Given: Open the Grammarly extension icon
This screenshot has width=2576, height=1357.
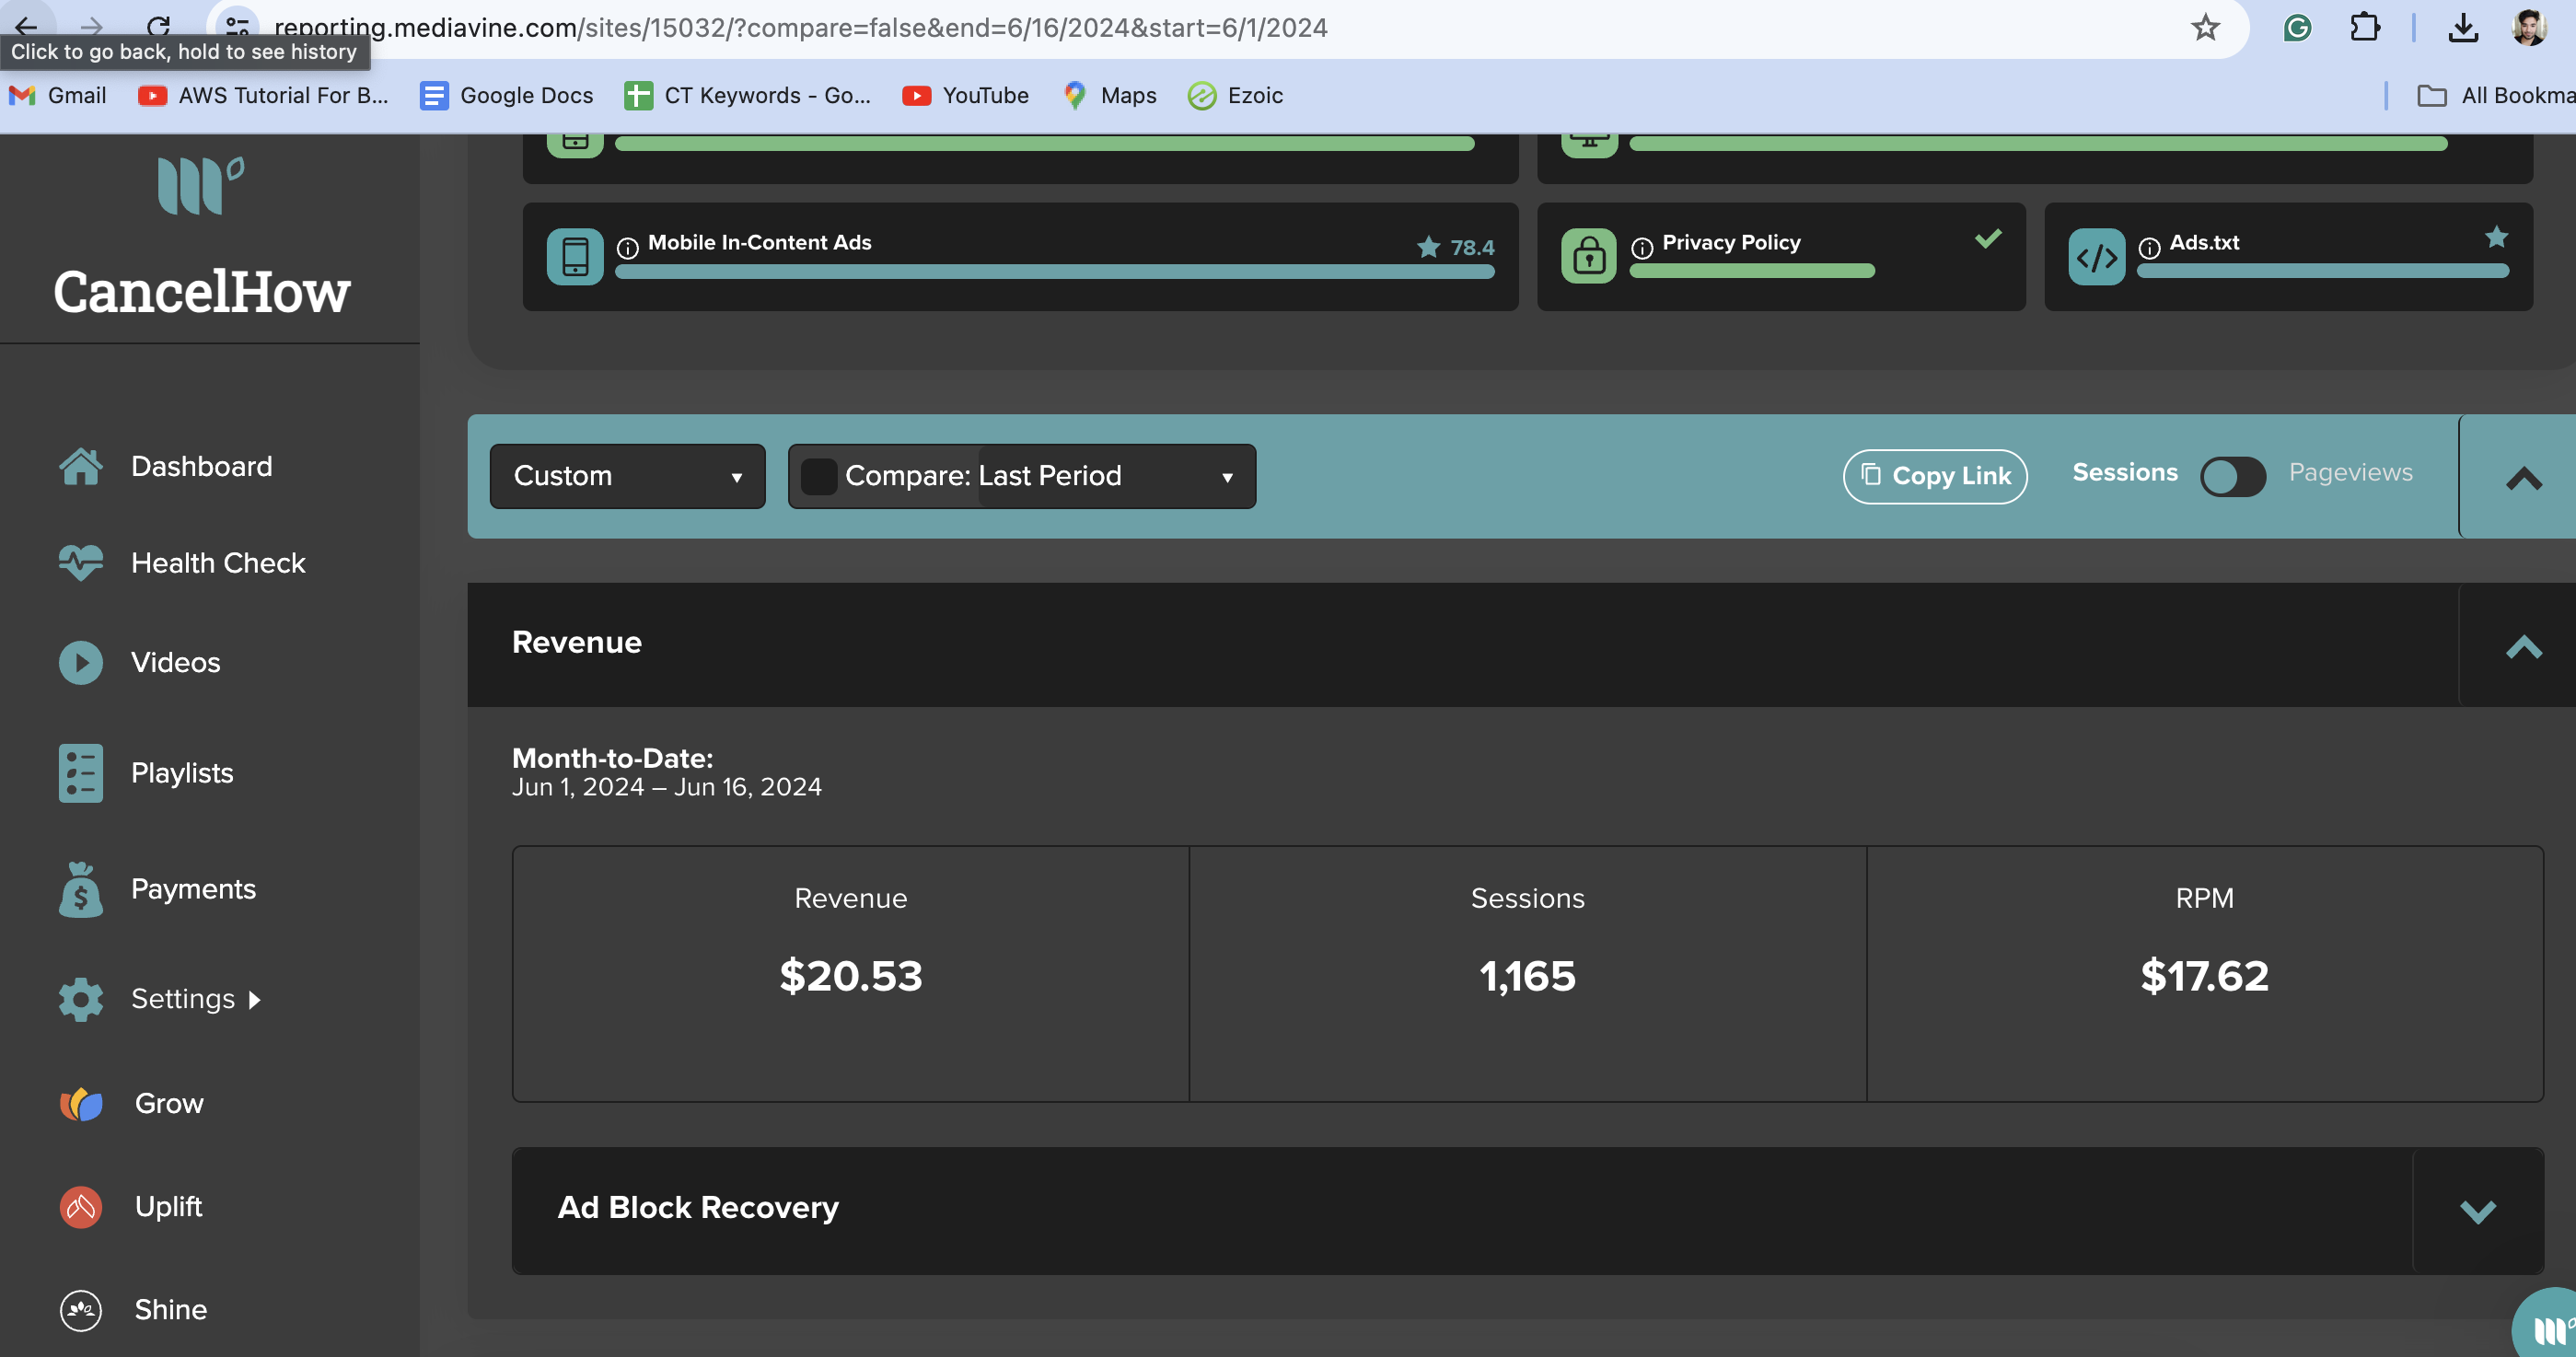Looking at the screenshot, I should [2297, 27].
